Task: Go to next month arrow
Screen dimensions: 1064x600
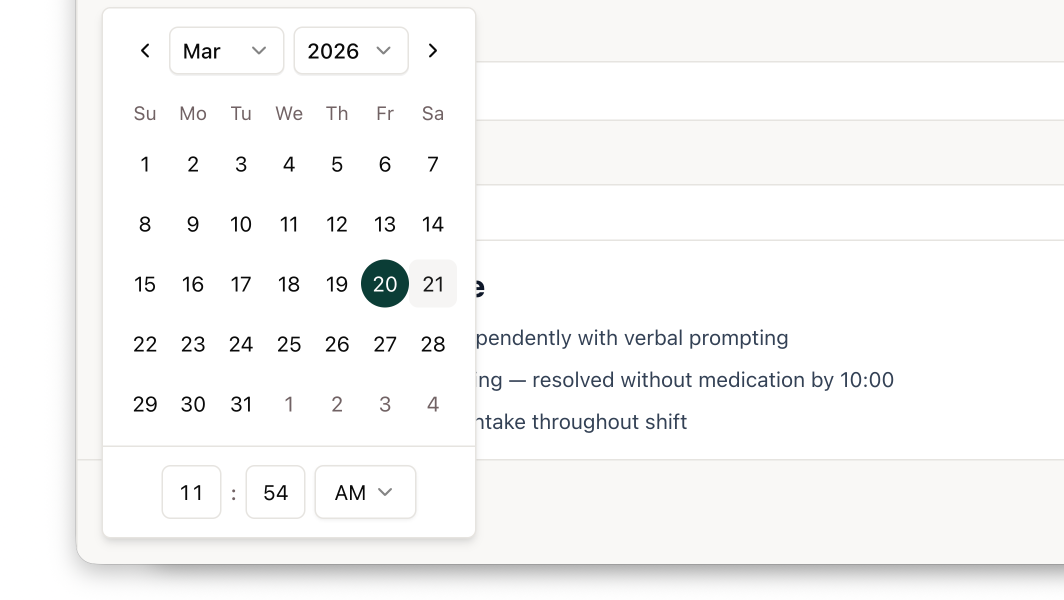Action: point(433,51)
